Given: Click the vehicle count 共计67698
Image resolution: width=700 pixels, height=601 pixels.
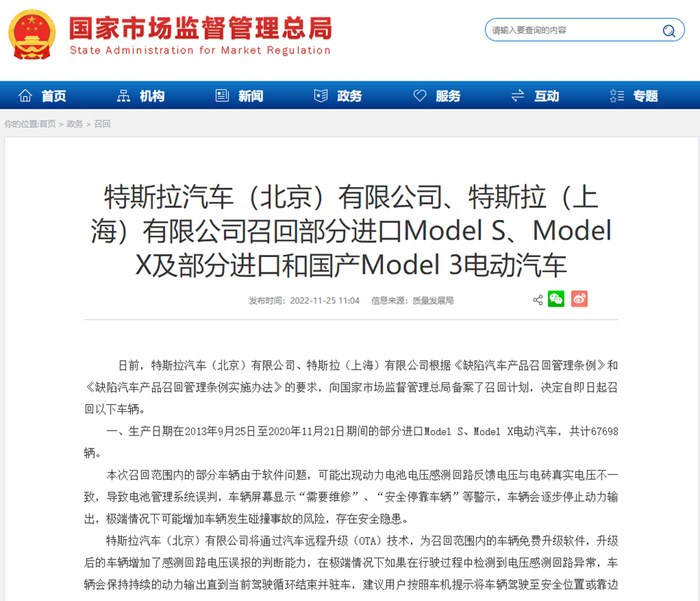Looking at the screenshot, I should click(594, 431).
